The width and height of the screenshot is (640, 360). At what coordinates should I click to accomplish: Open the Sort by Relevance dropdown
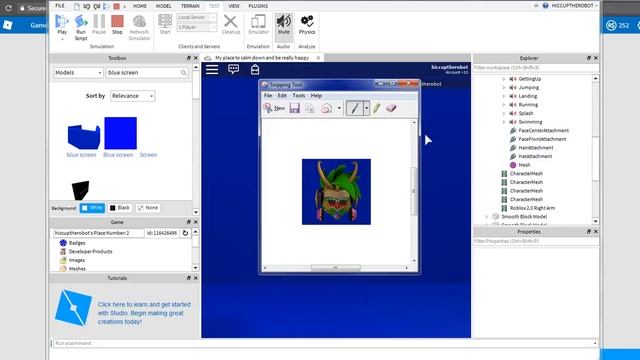[x=133, y=96]
